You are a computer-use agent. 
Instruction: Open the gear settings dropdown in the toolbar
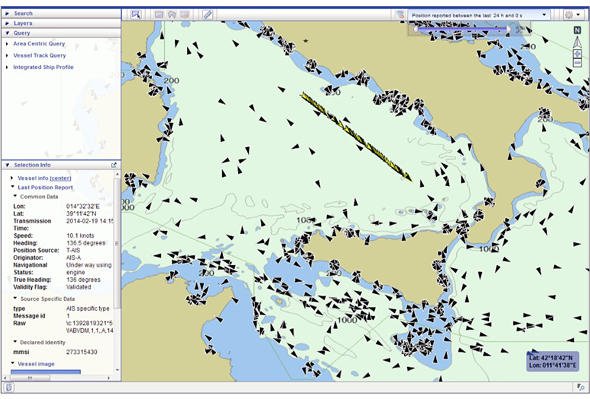click(x=573, y=15)
